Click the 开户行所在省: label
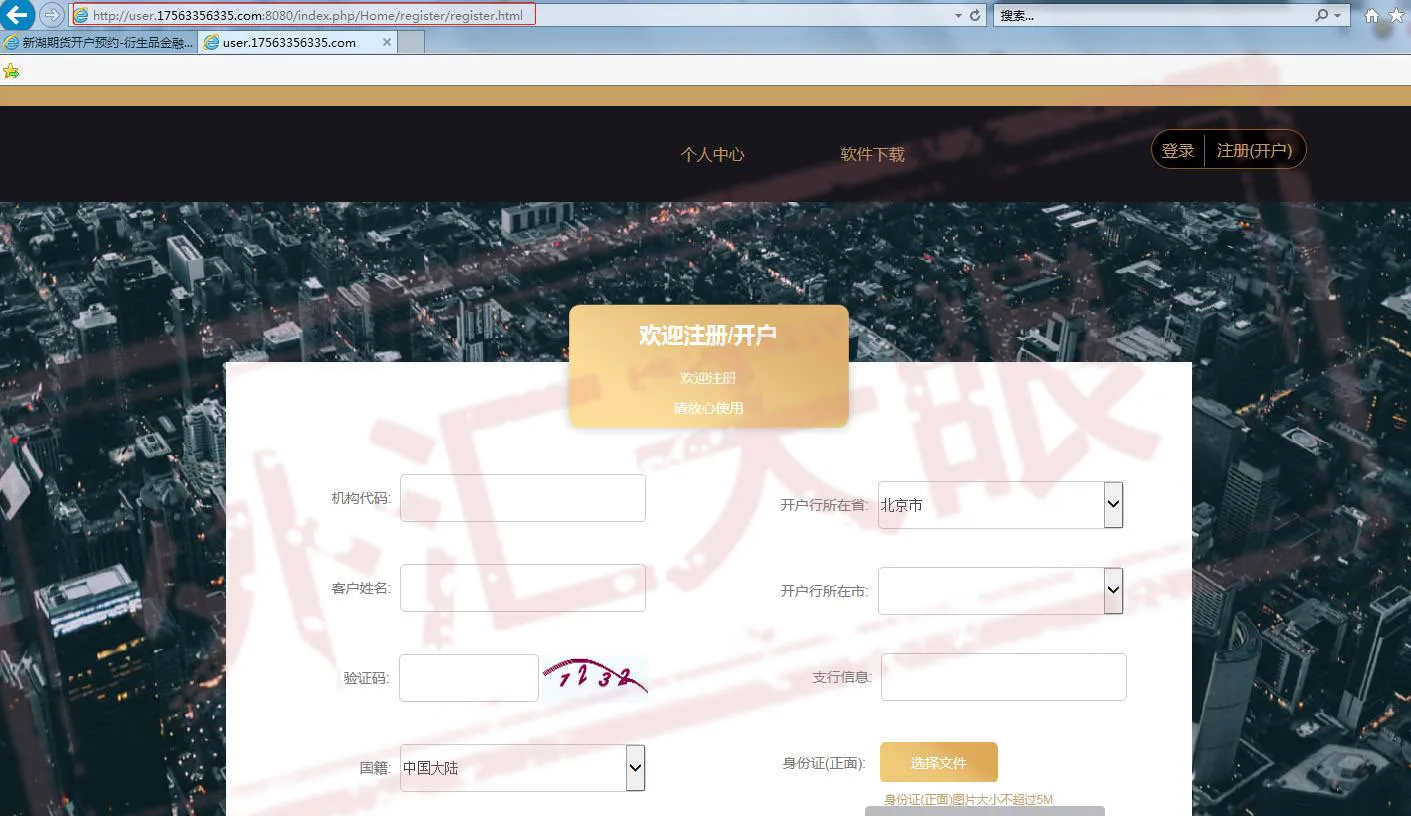Image resolution: width=1411 pixels, height=816 pixels. coord(824,505)
